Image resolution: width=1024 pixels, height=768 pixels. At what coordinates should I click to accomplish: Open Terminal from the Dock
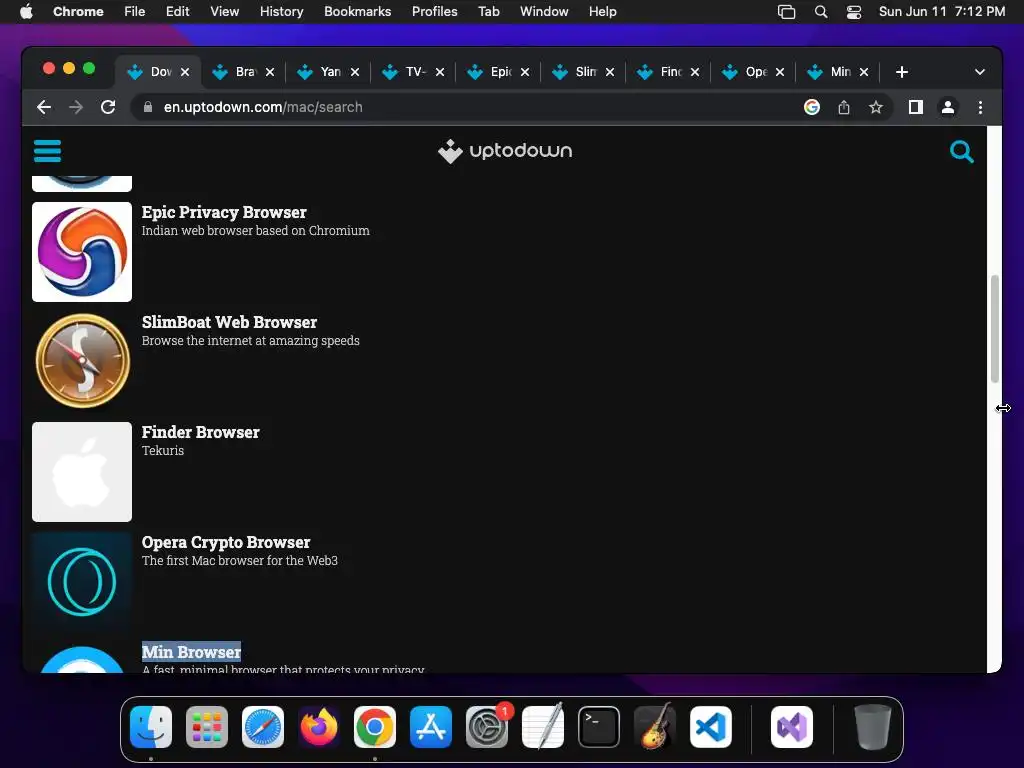599,727
